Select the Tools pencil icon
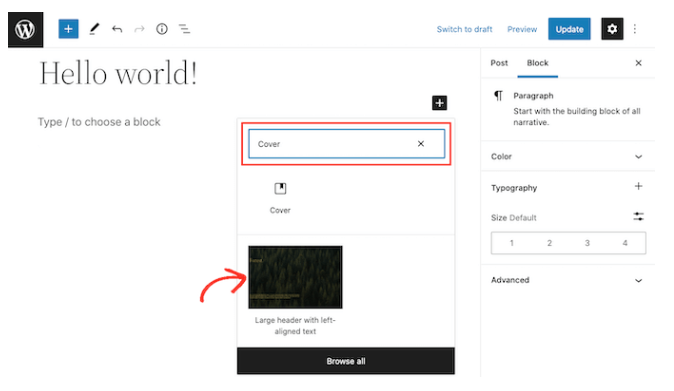The width and height of the screenshot is (674, 391). pyautogui.click(x=94, y=29)
